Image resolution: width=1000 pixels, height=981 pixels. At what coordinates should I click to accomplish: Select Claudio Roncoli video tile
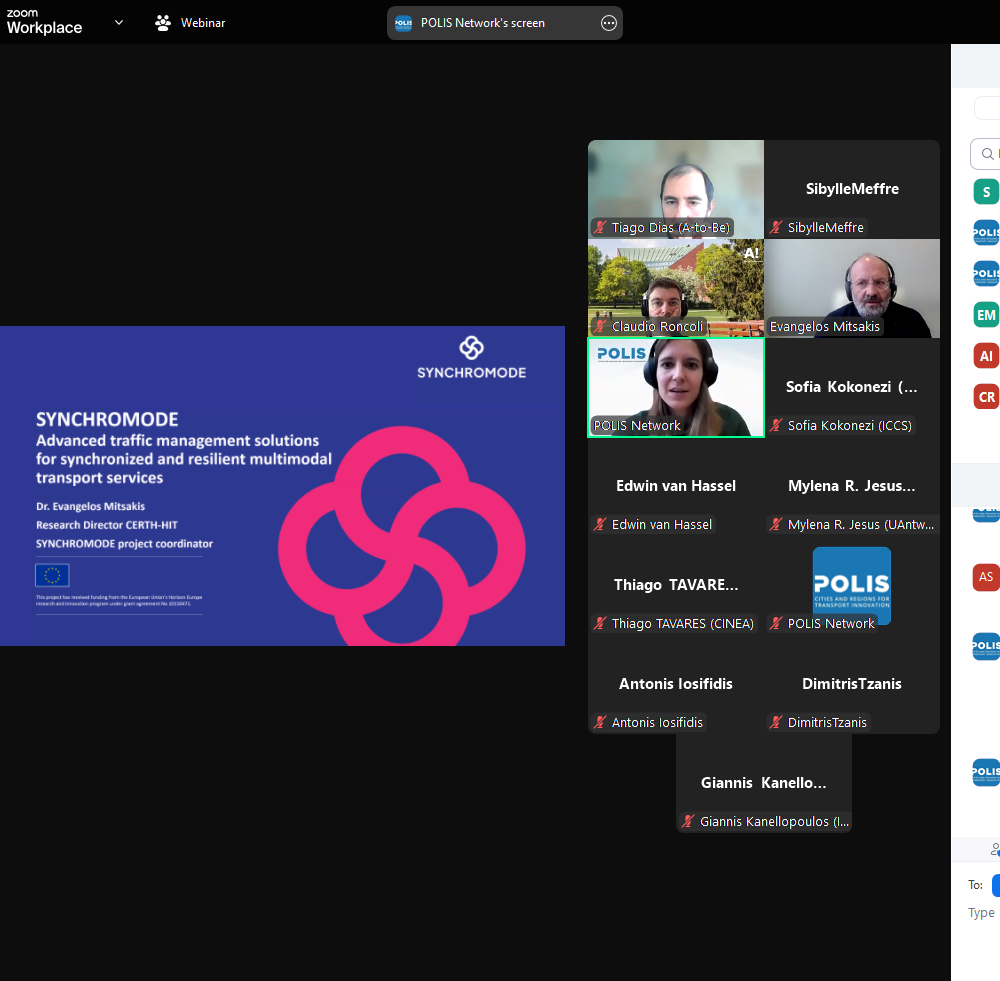(x=675, y=288)
